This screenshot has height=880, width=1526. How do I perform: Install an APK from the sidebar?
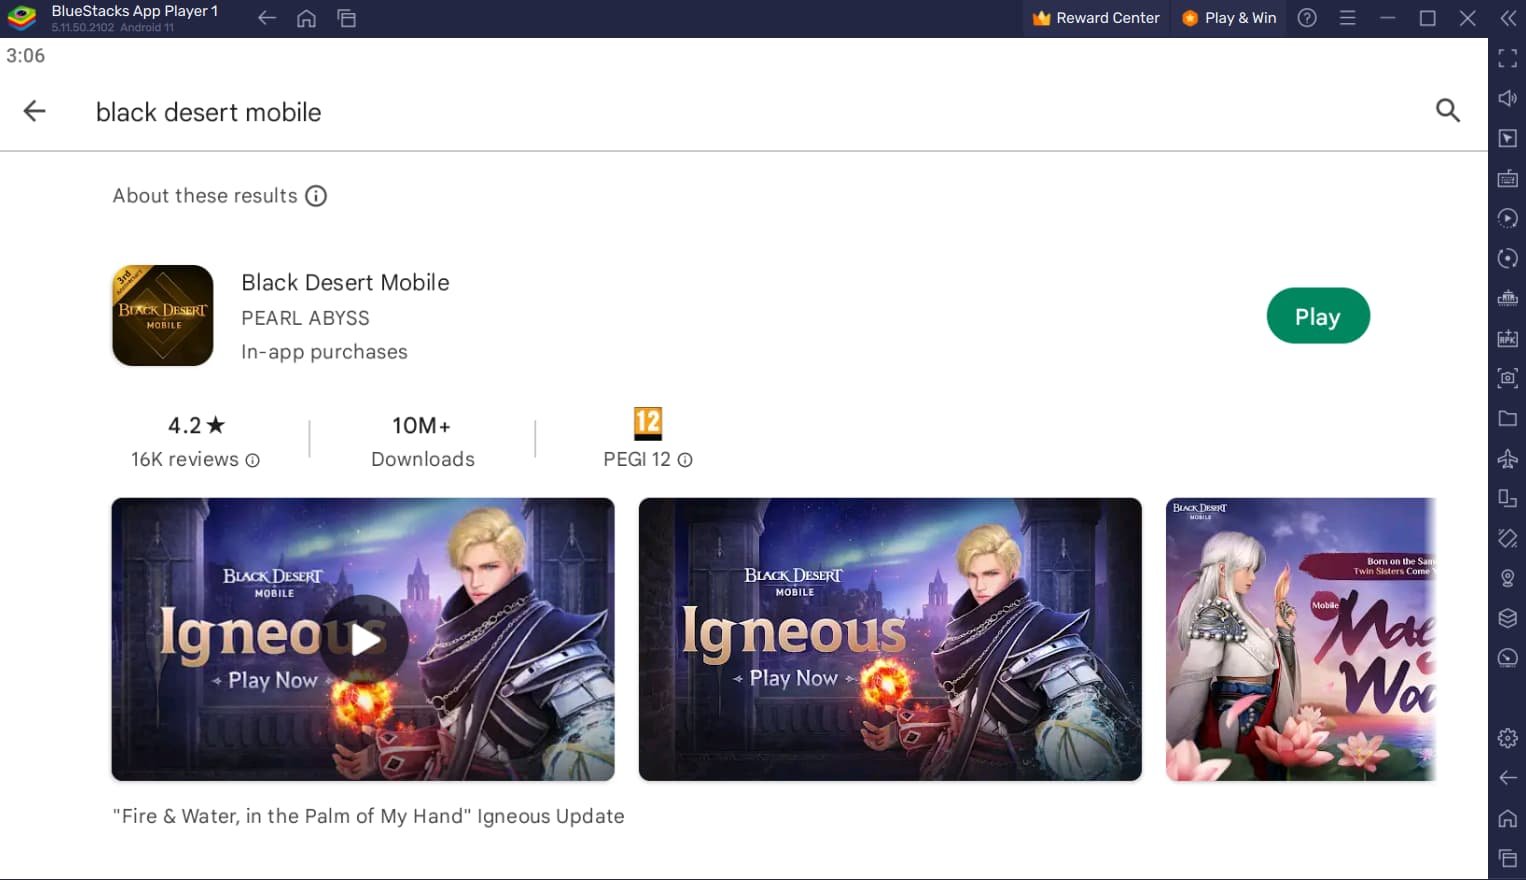[1507, 338]
